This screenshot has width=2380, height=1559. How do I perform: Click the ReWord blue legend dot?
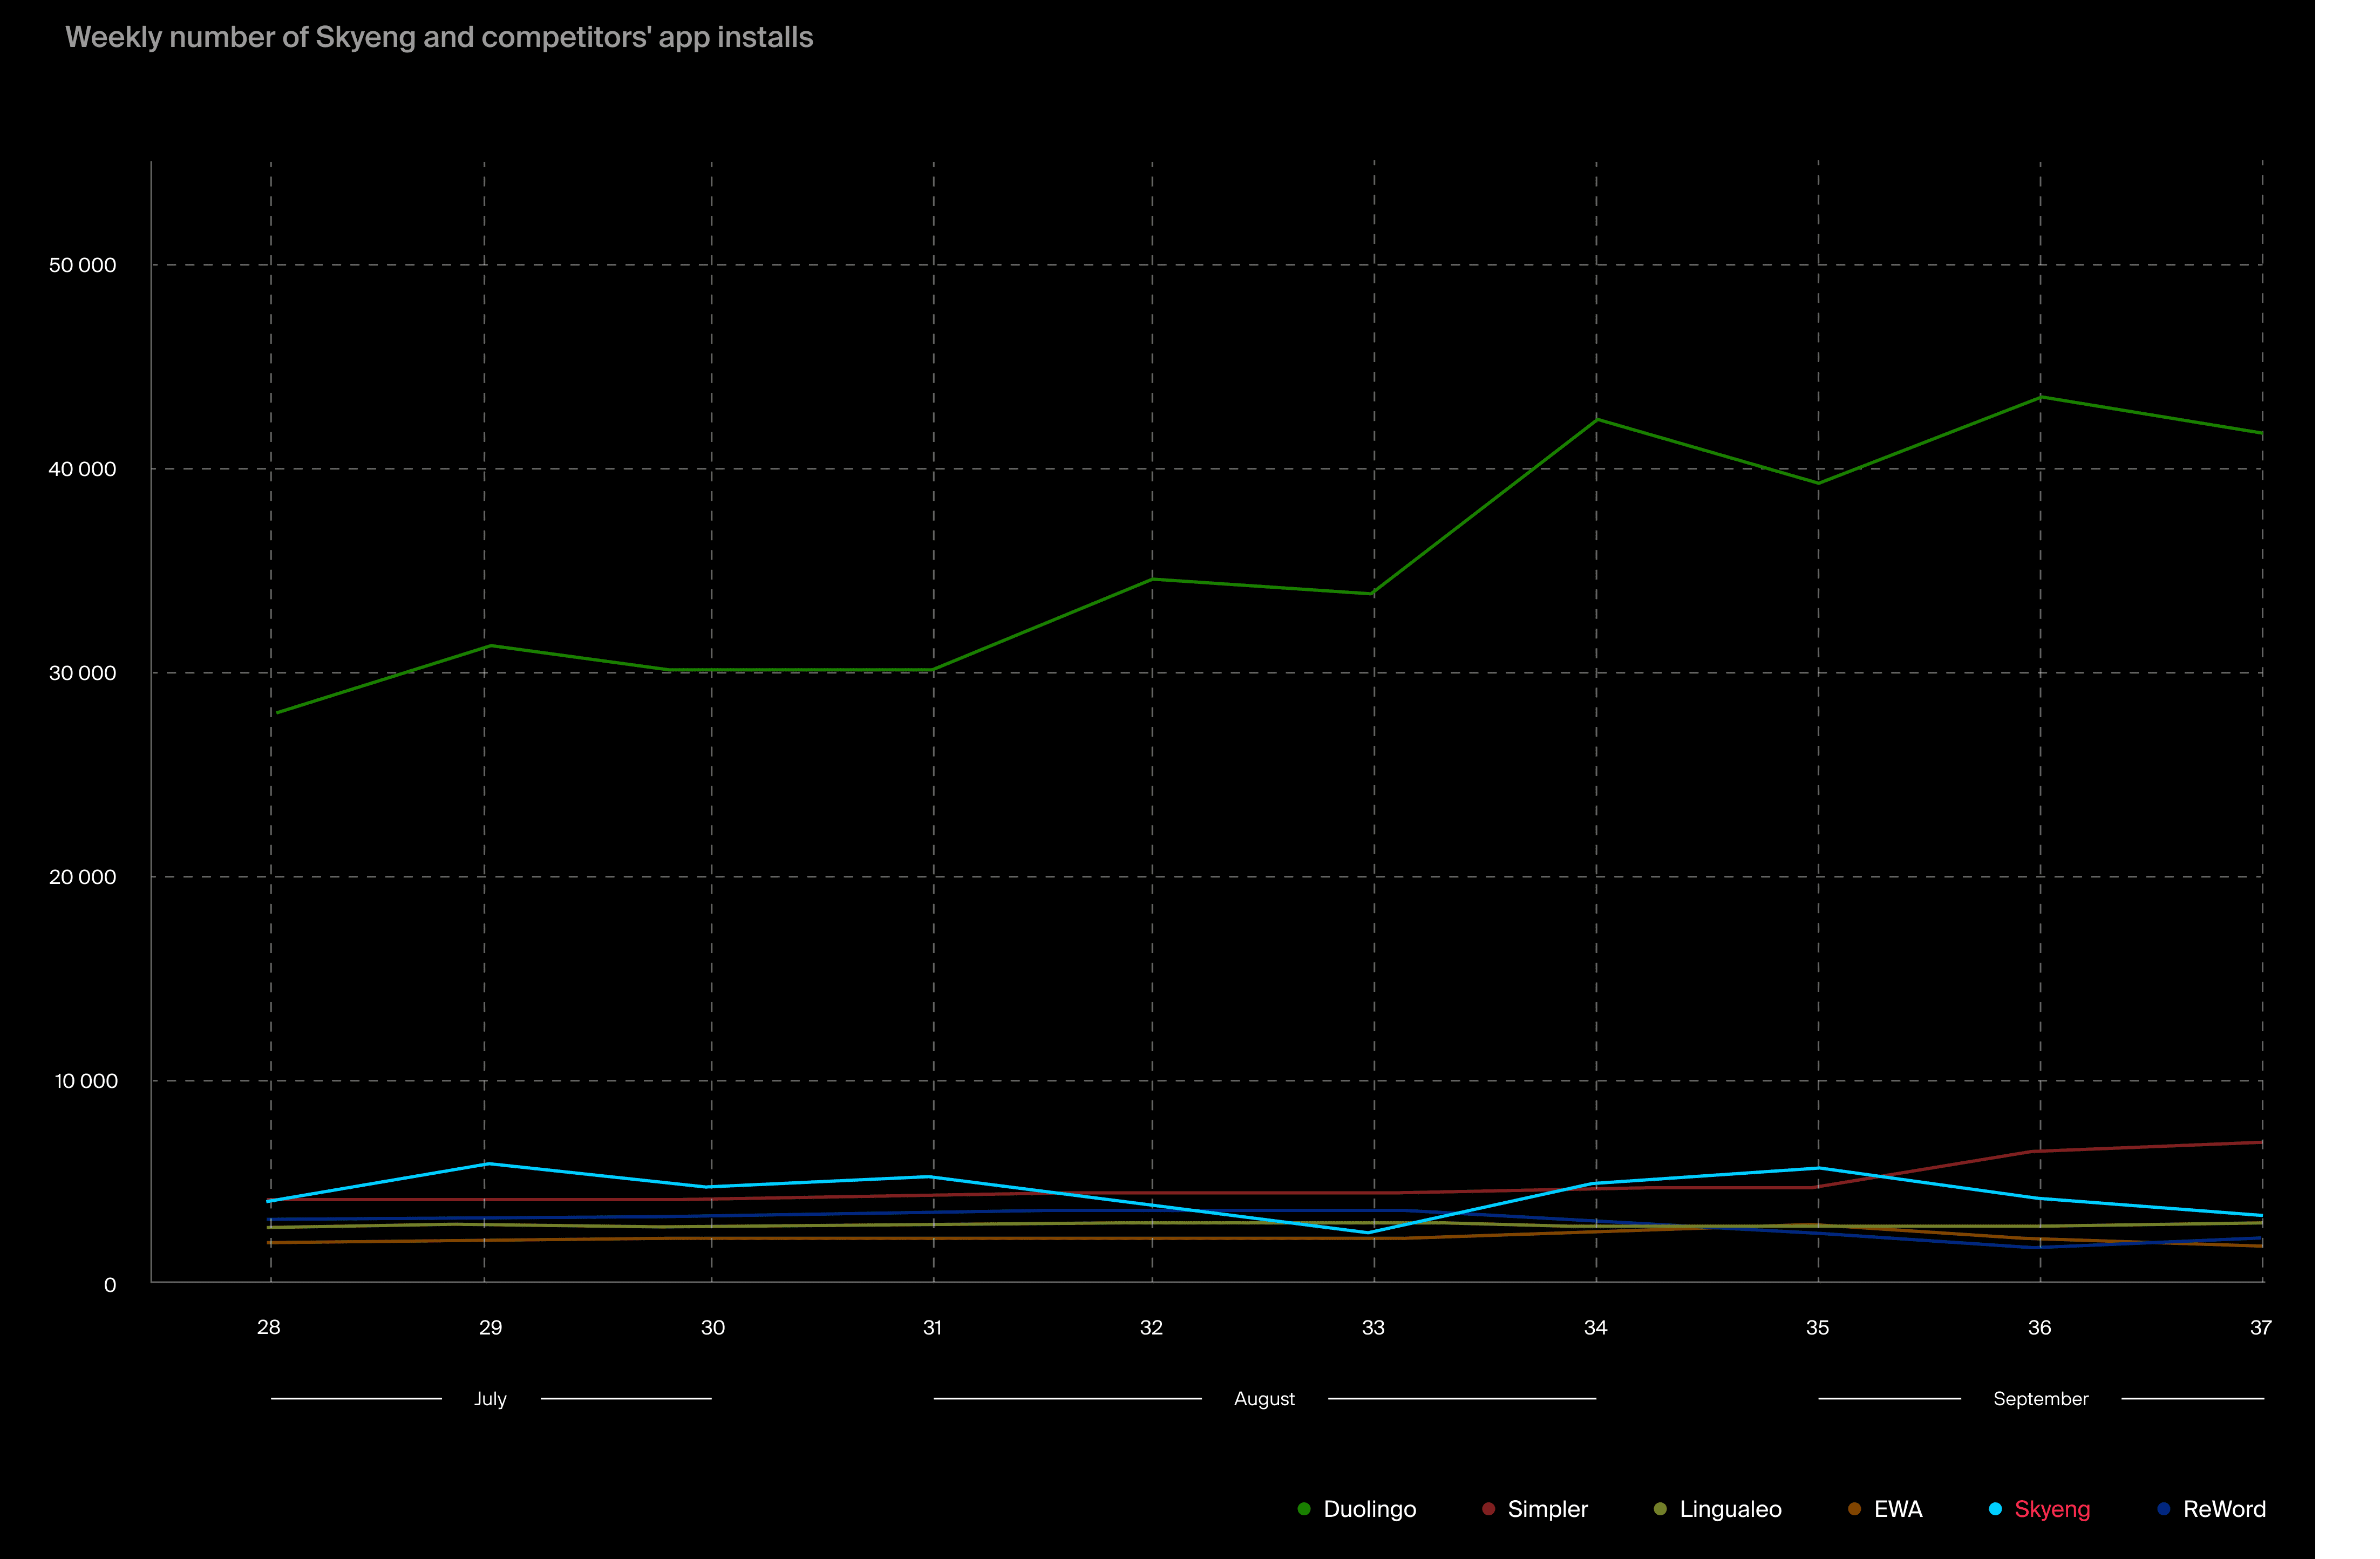click(x=2163, y=1509)
